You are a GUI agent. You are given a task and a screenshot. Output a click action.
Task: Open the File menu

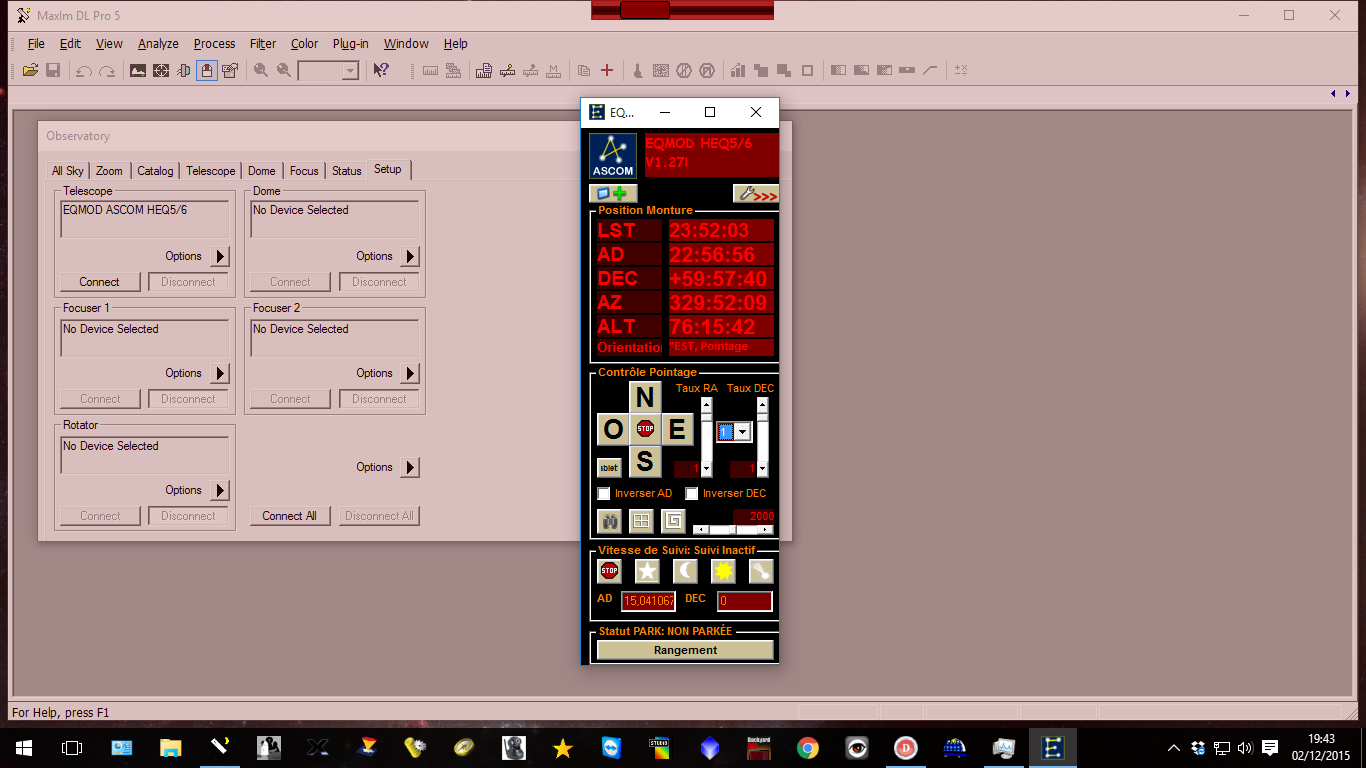tap(36, 44)
